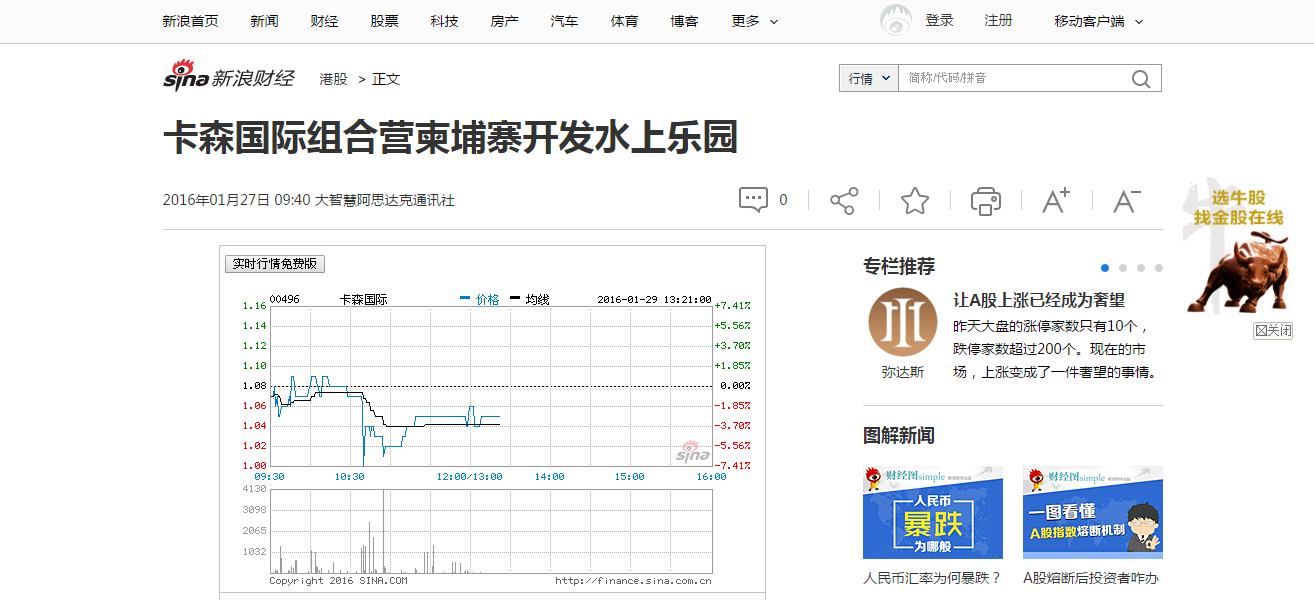Click the article headline 卡森国际组合营柬埔寨开发水上乐园
Viewport: 1314px width, 600px height.
tap(450, 138)
